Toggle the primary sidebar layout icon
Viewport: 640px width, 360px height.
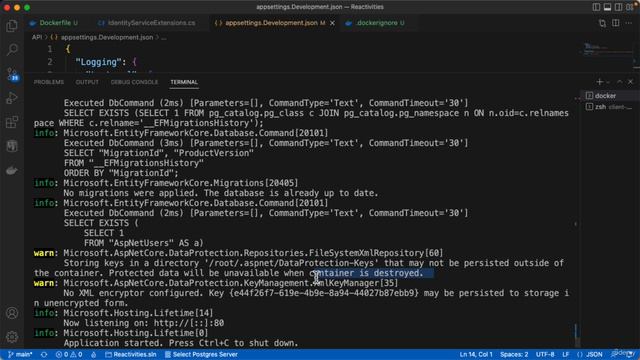click(x=596, y=7)
